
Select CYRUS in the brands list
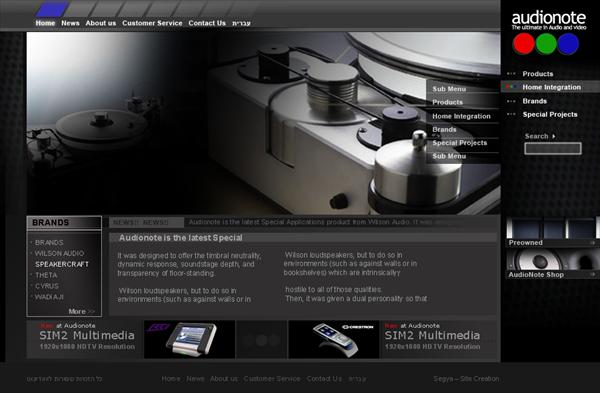coord(47,286)
